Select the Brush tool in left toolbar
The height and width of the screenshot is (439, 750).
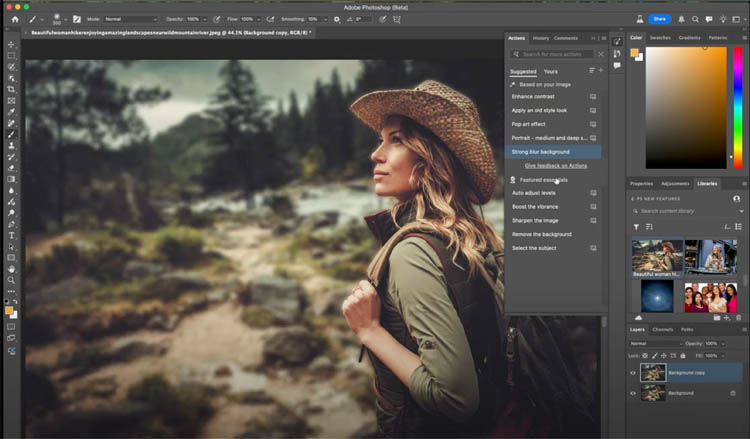point(11,134)
